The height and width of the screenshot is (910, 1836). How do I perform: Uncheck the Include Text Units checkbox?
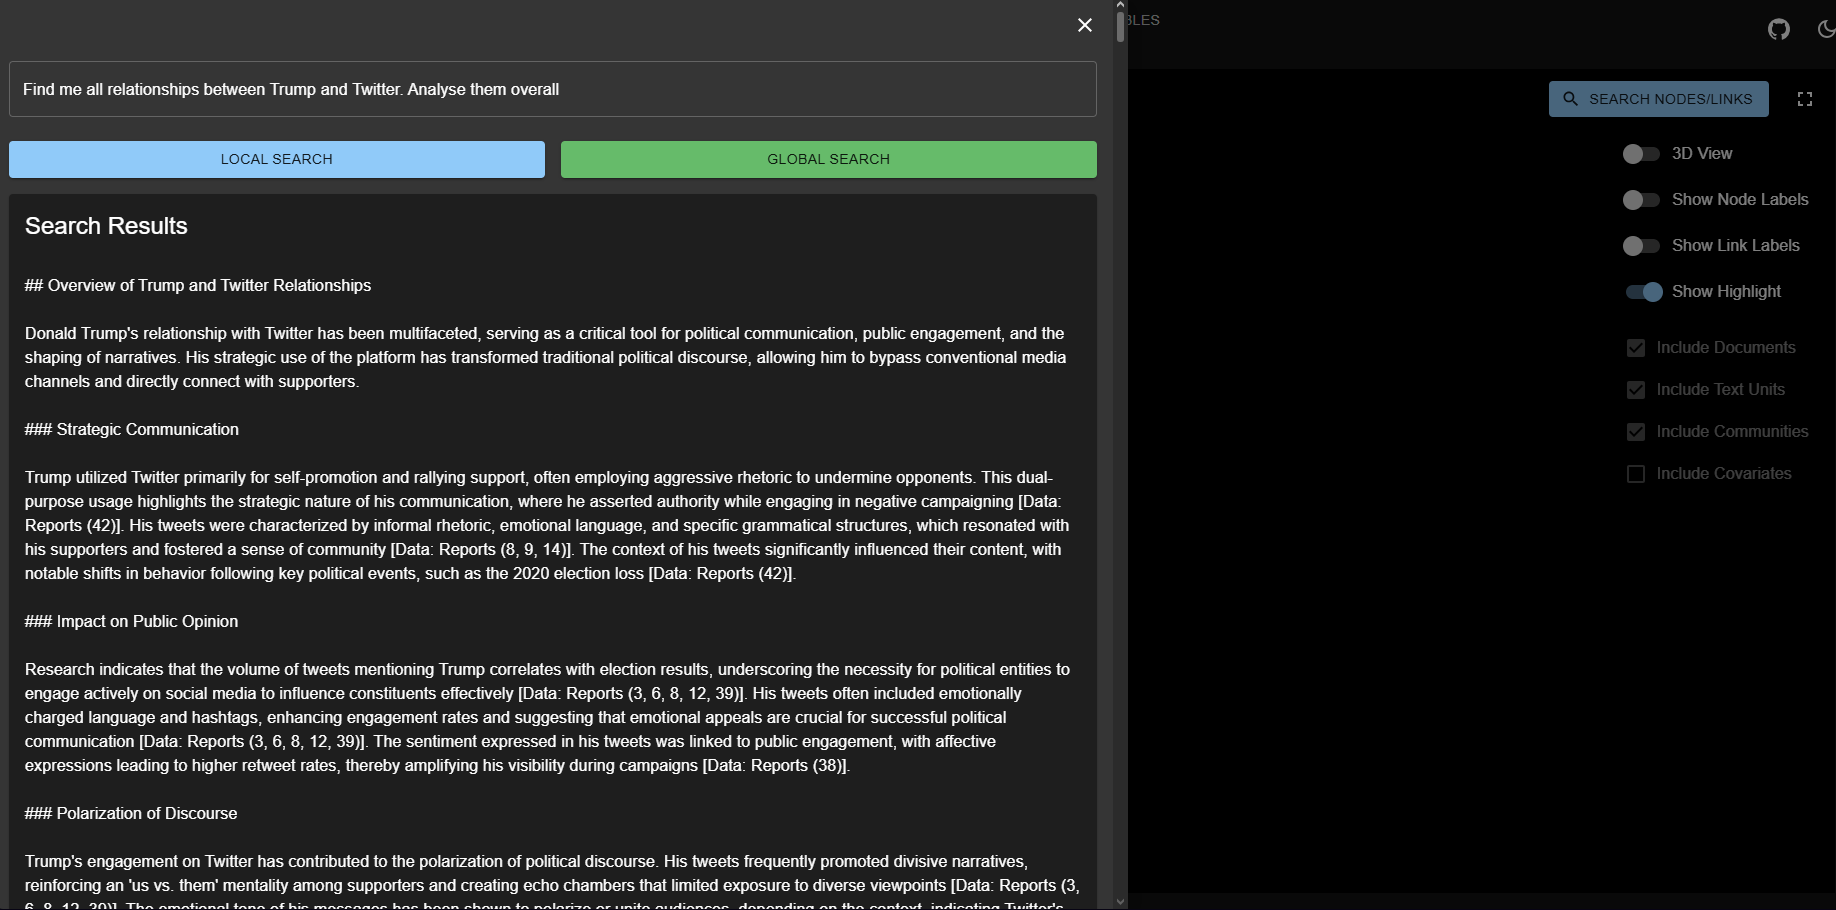(x=1636, y=390)
